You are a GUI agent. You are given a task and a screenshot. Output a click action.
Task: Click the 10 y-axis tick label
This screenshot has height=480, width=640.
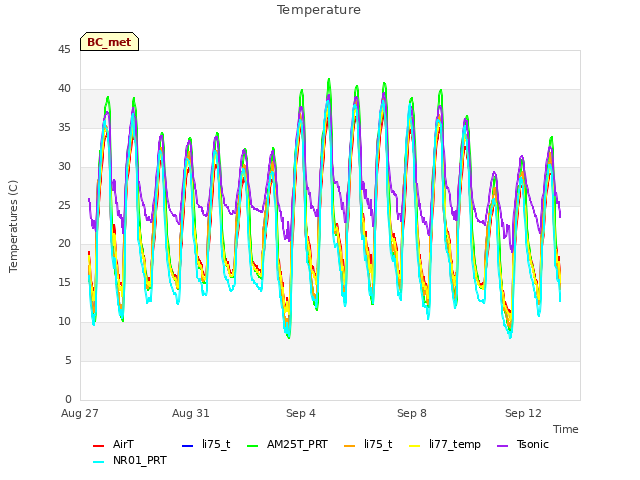[x=64, y=322]
